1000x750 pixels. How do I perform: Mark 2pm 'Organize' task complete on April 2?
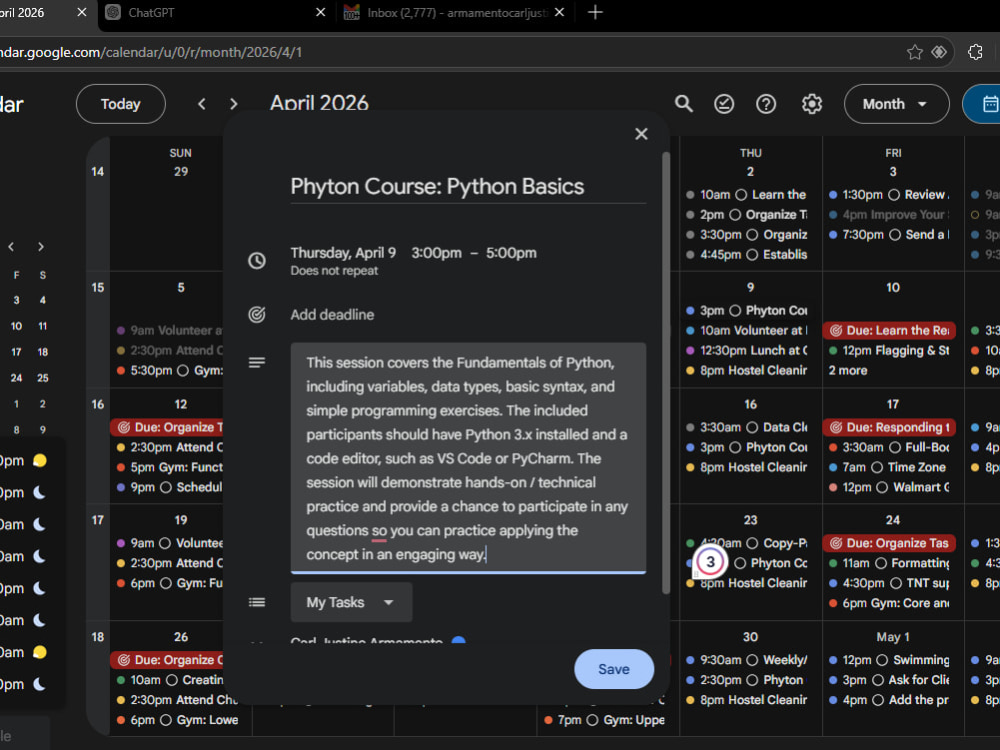pyautogui.click(x=735, y=215)
